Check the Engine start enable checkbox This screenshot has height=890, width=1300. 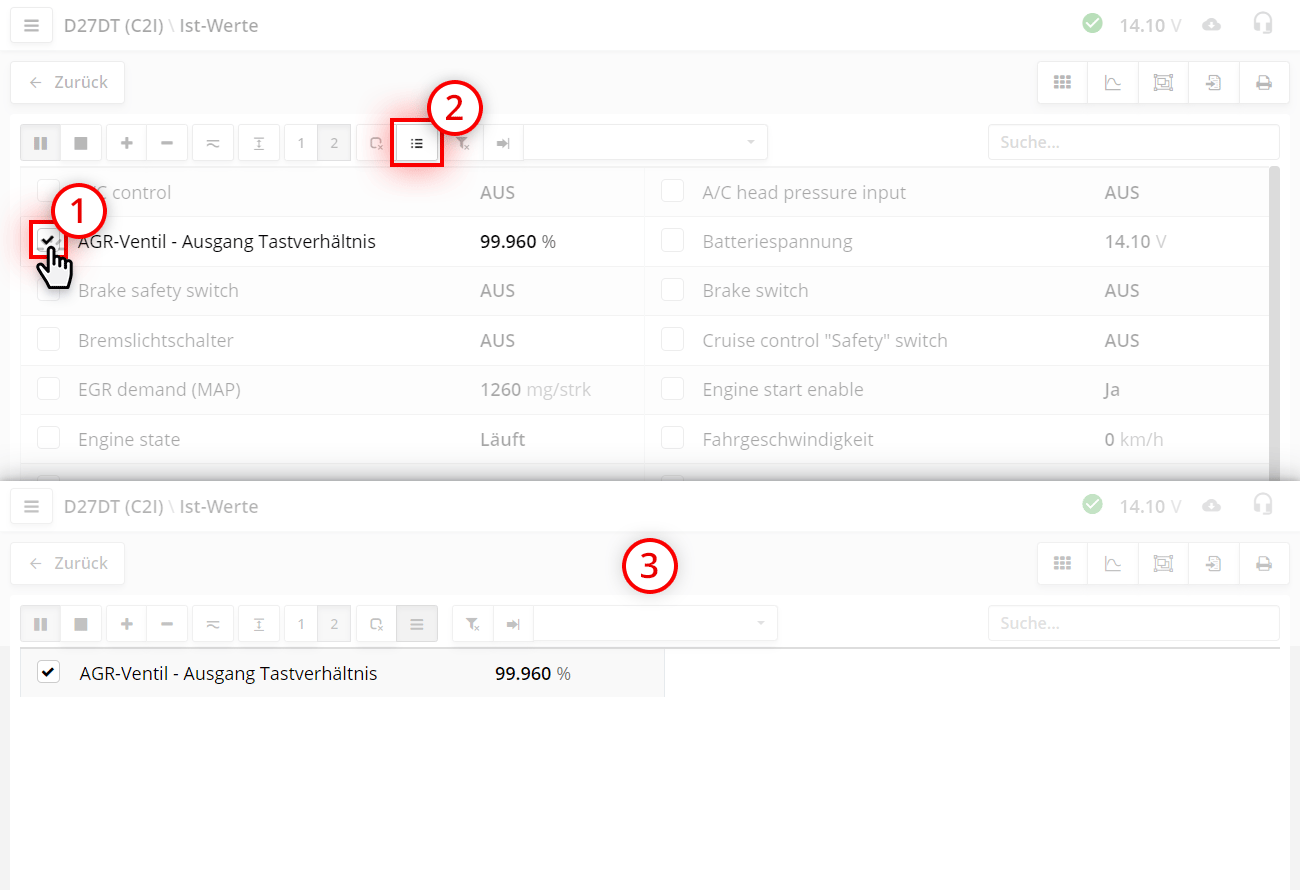(672, 389)
